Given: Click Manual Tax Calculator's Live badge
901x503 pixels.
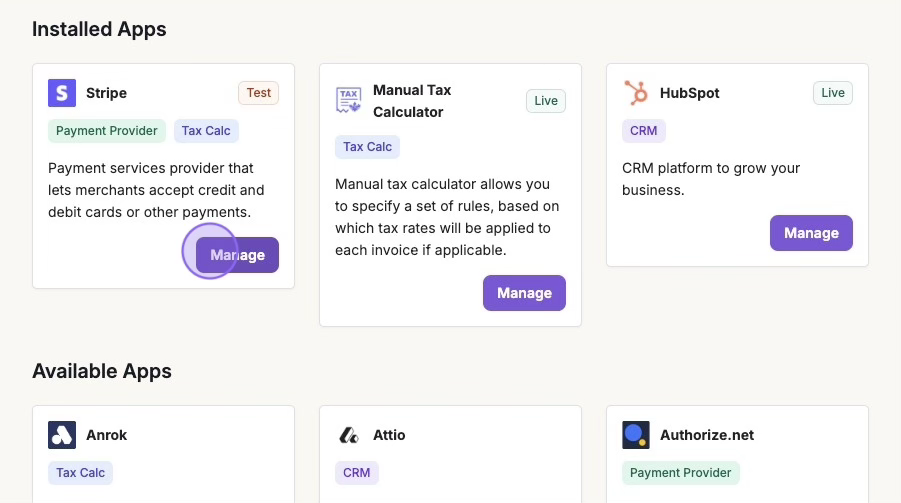Looking at the screenshot, I should [x=546, y=100].
